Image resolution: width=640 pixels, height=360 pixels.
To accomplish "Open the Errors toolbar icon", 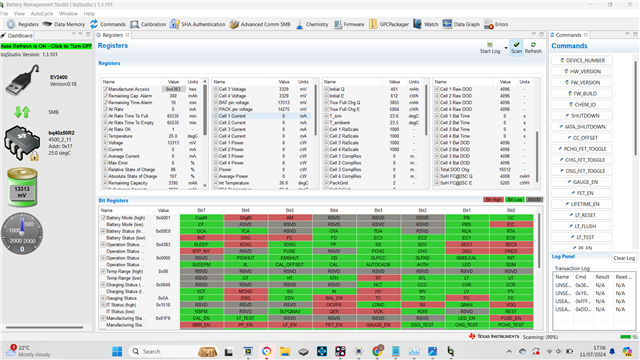I will [489, 24].
